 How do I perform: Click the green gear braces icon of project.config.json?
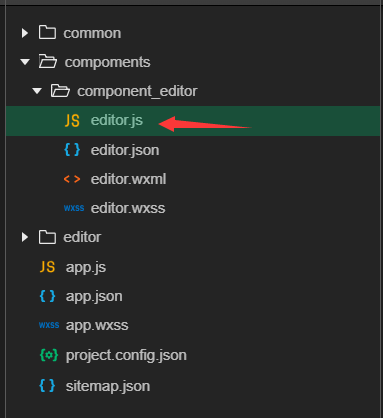pyautogui.click(x=49, y=355)
